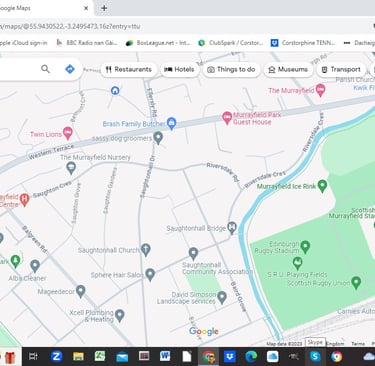
Task: Click the Edinburgh Rugby Stadium pin
Action: pyautogui.click(x=305, y=247)
